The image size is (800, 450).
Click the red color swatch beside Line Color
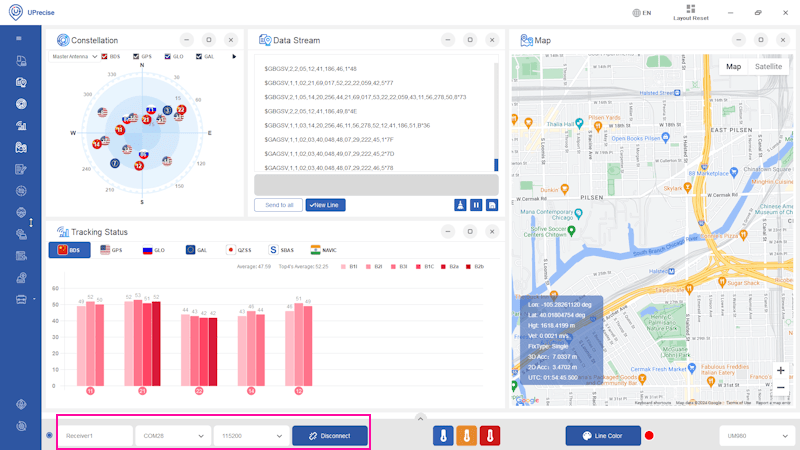tap(649, 436)
